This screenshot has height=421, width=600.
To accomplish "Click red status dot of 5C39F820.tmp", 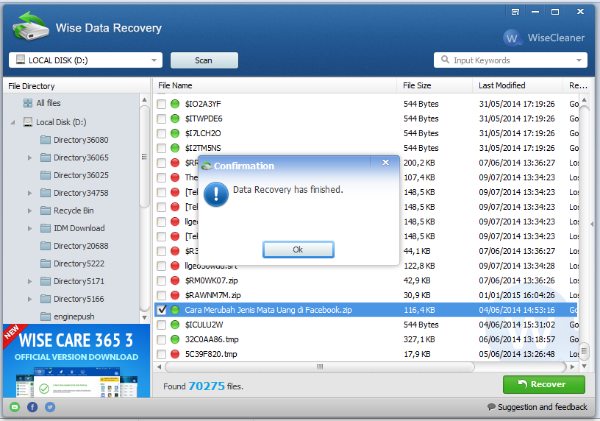I will coord(175,354).
